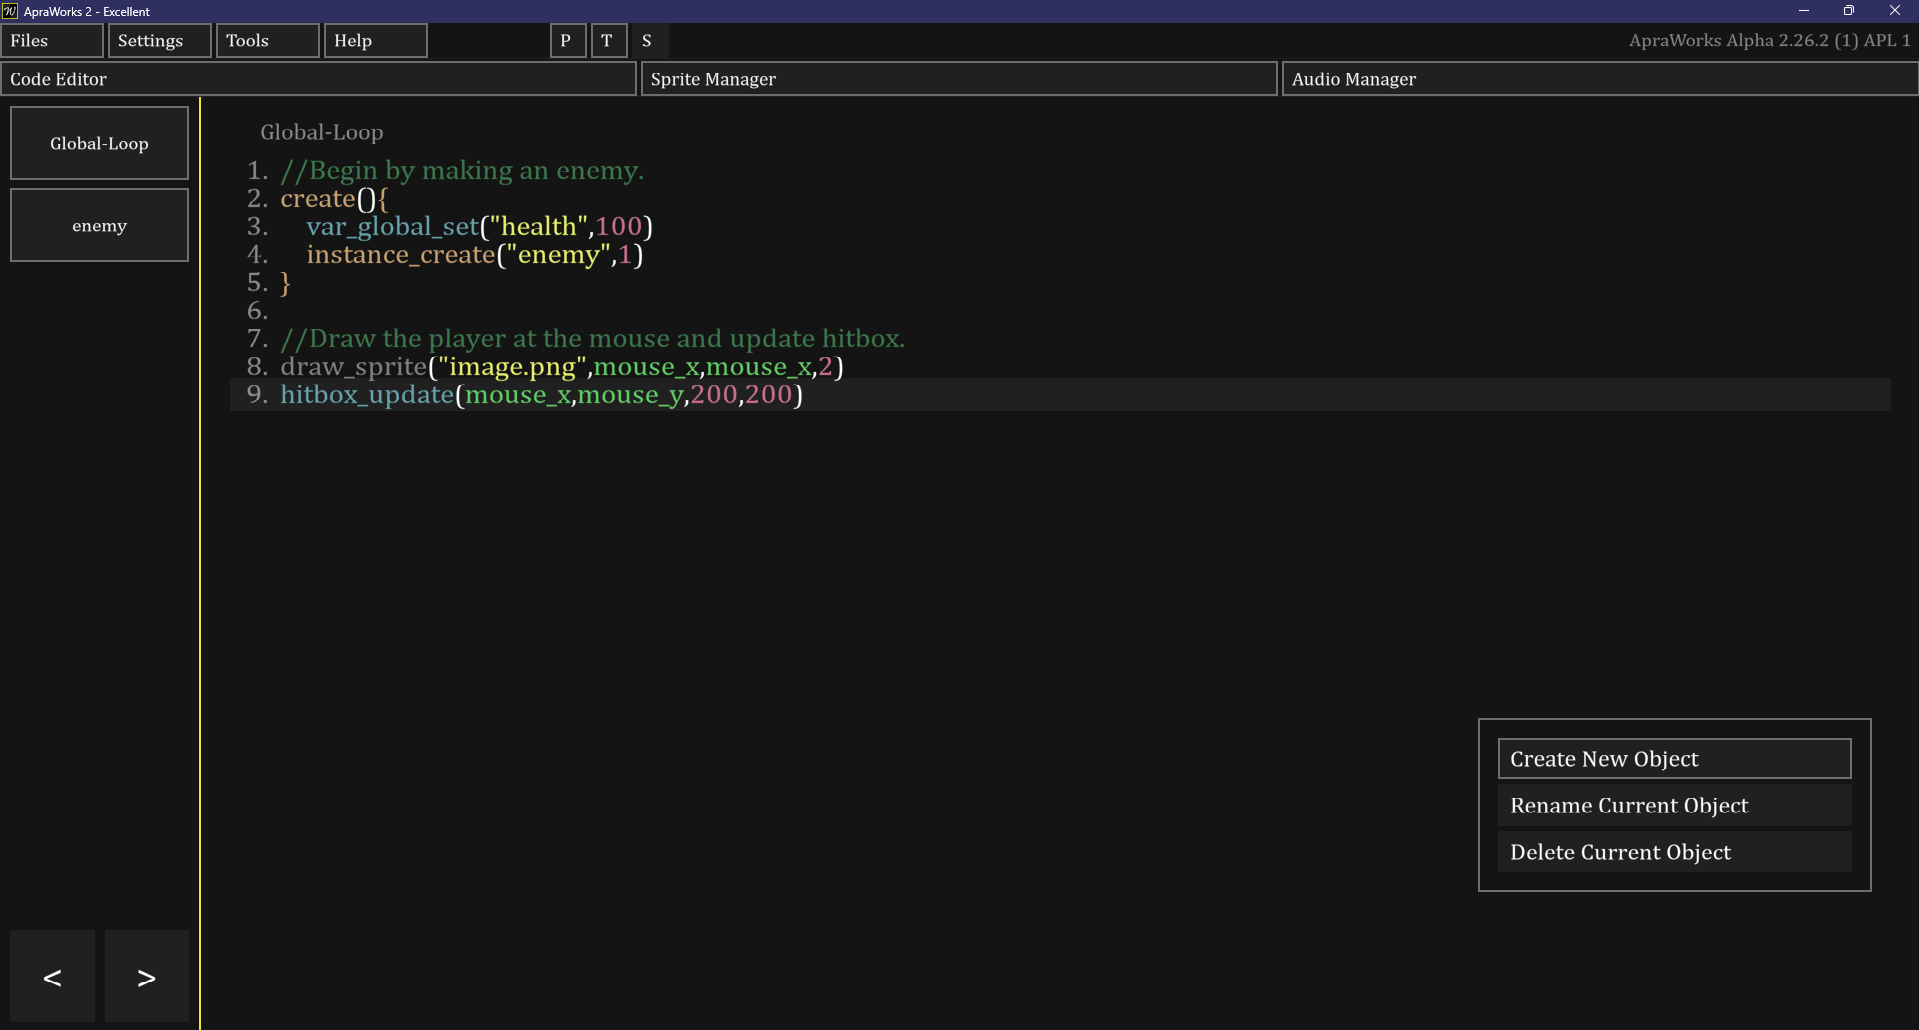Click code line 1 comment about enemy
This screenshot has width=1919, height=1030.
tap(462, 171)
